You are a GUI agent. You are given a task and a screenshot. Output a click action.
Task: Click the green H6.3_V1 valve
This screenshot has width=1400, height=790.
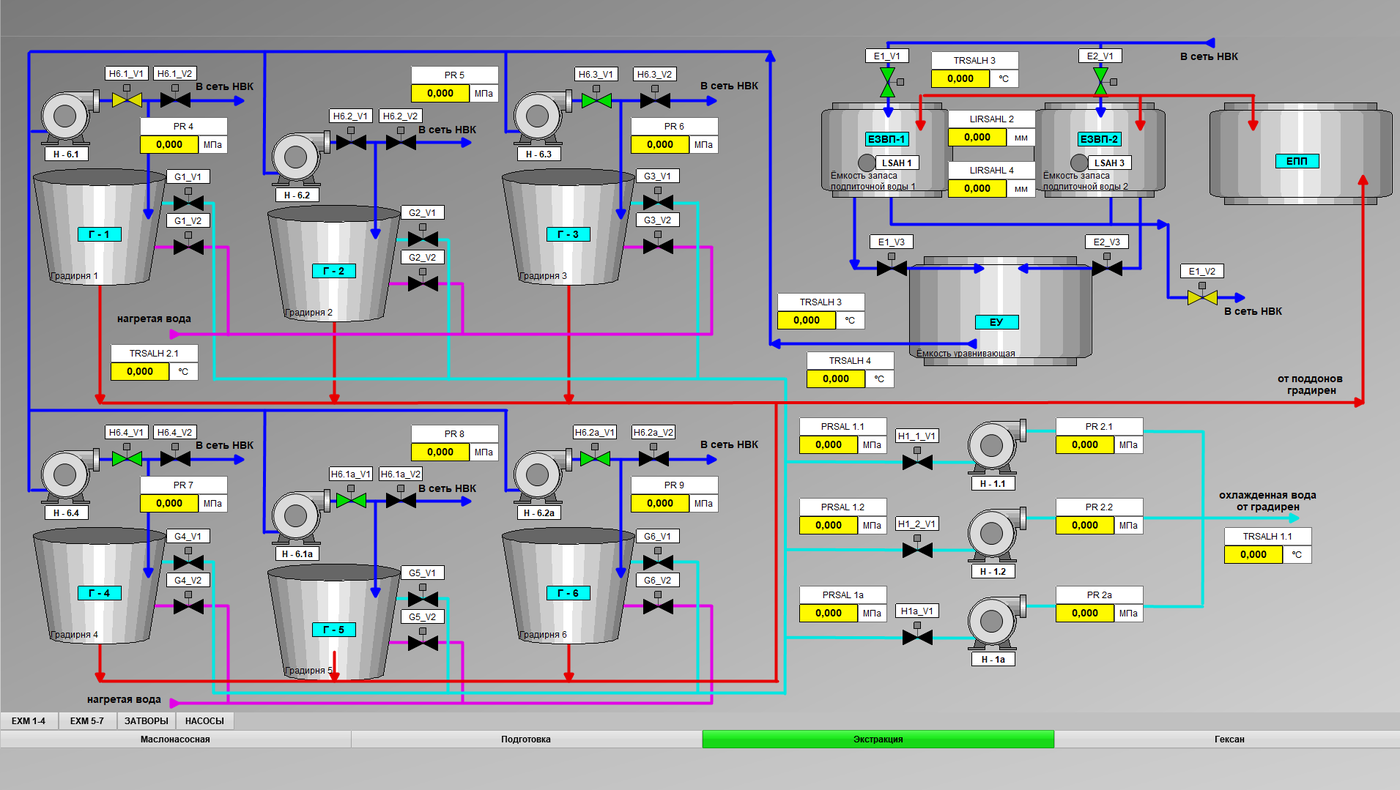[598, 101]
